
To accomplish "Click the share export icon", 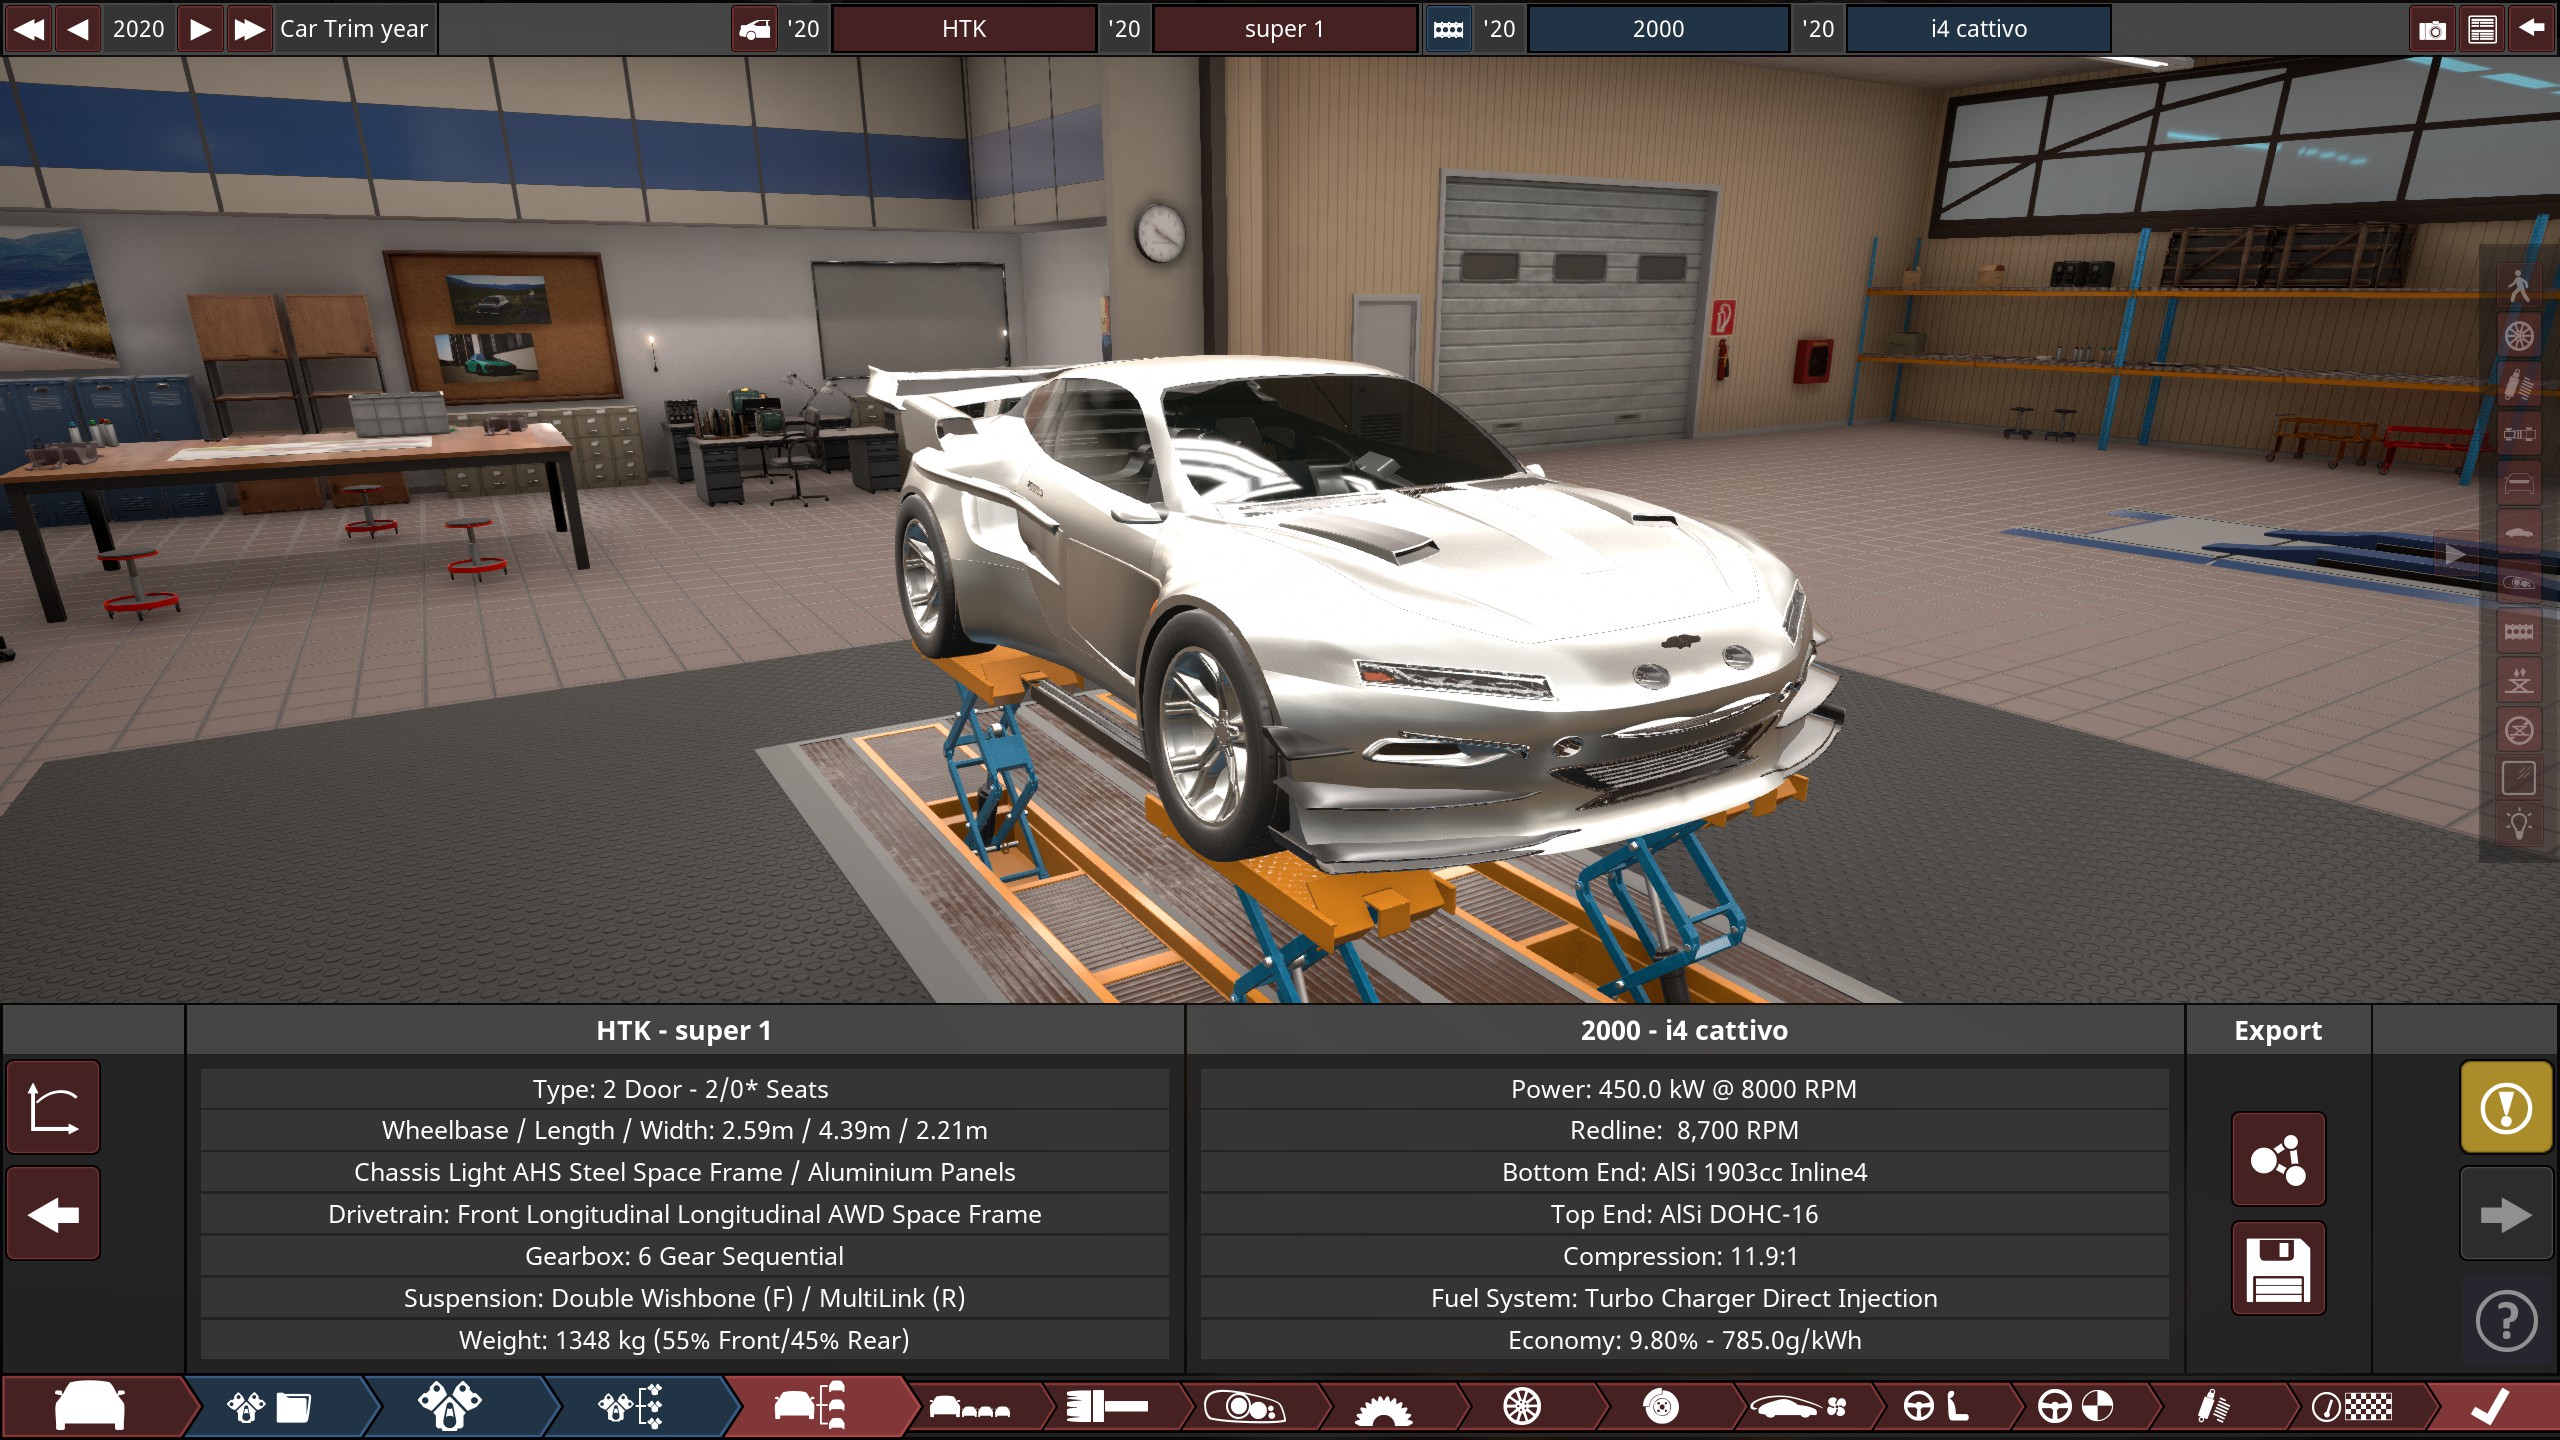I will 2278,1160.
